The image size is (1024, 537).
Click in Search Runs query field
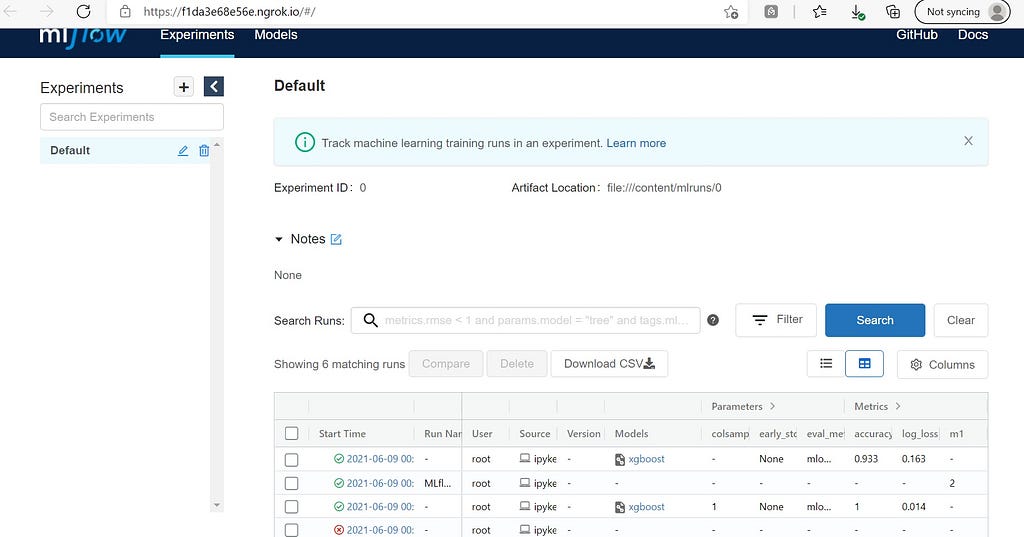coord(526,320)
